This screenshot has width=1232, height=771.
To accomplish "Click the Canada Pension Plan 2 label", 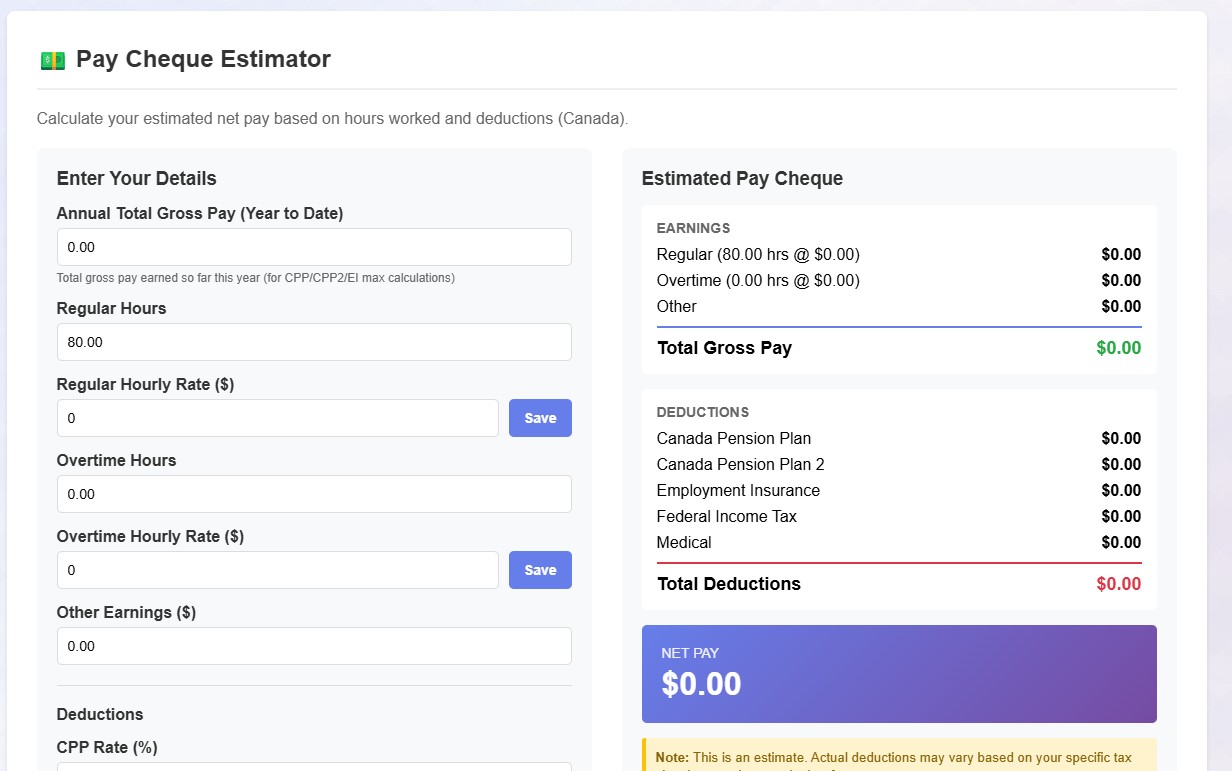I will 740,464.
